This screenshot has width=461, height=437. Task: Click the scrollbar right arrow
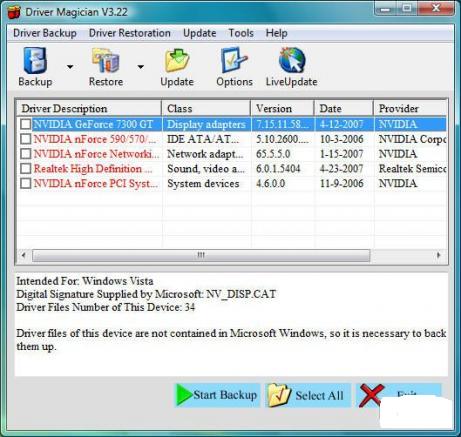coord(438,255)
